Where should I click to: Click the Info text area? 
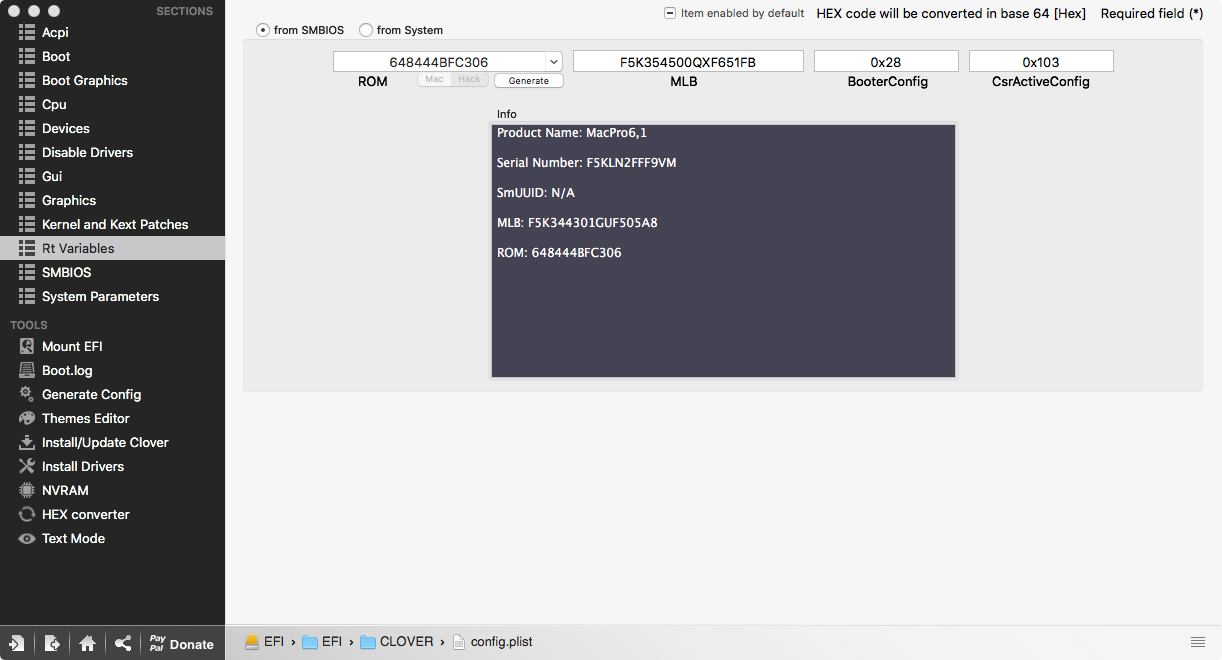click(723, 251)
